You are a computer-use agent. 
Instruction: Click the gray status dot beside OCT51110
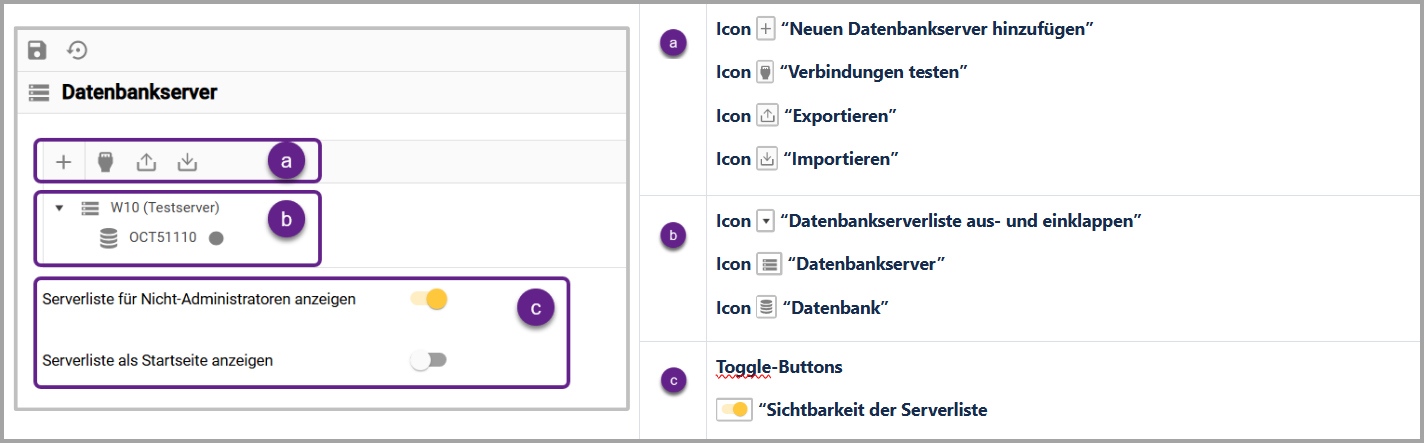pos(215,238)
